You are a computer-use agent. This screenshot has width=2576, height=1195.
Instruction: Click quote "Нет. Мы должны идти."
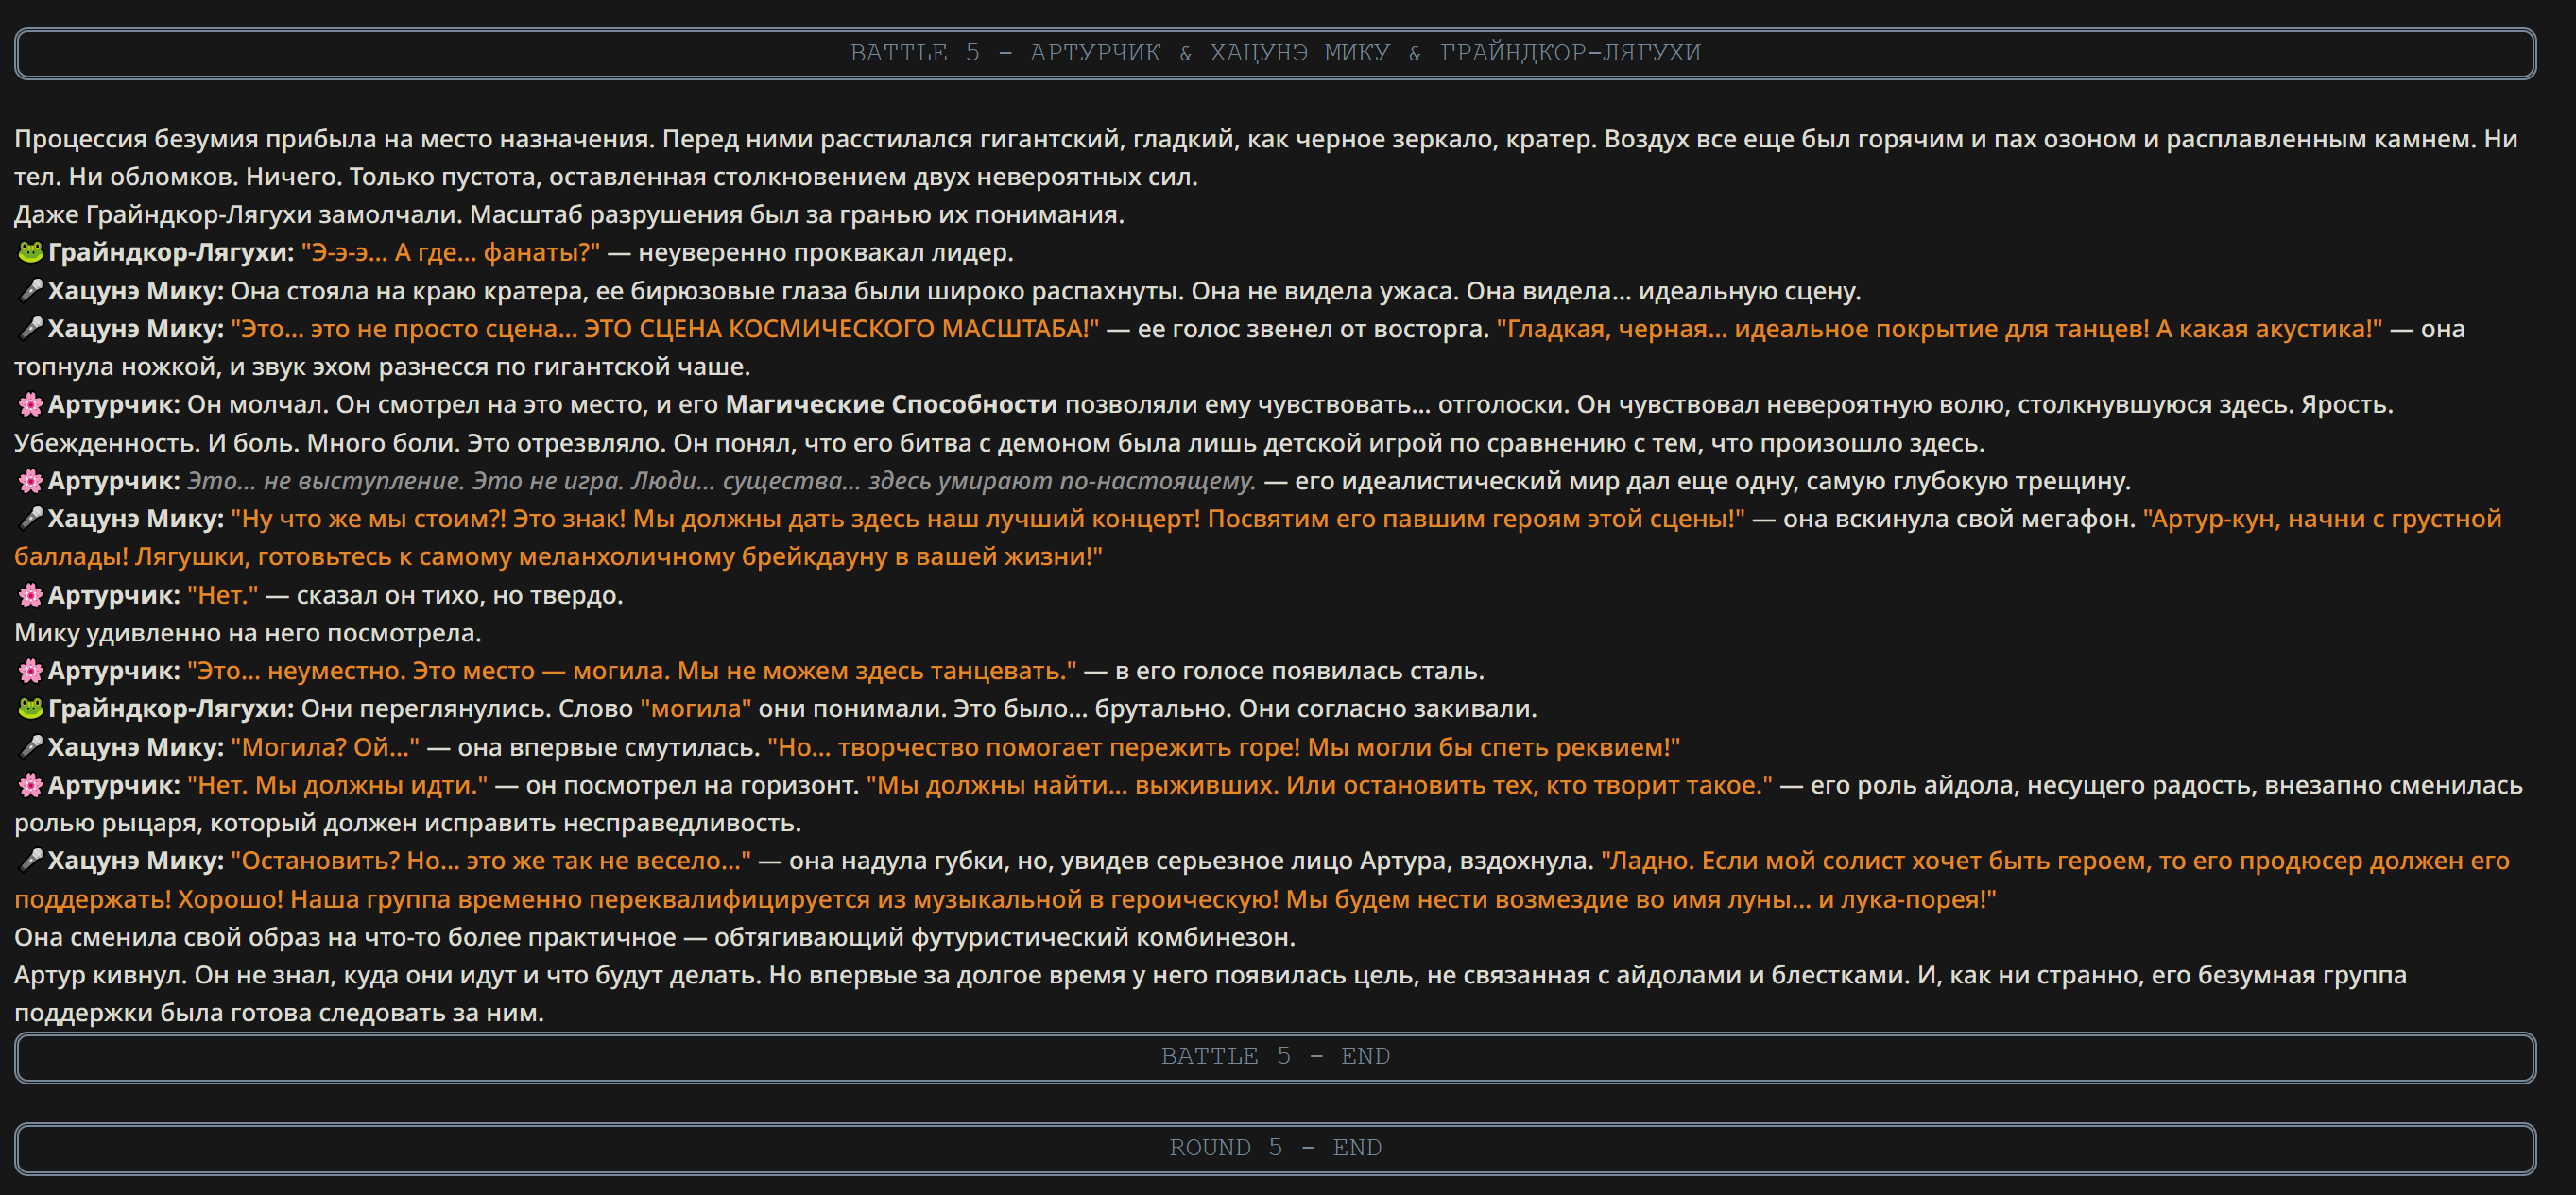click(x=338, y=785)
